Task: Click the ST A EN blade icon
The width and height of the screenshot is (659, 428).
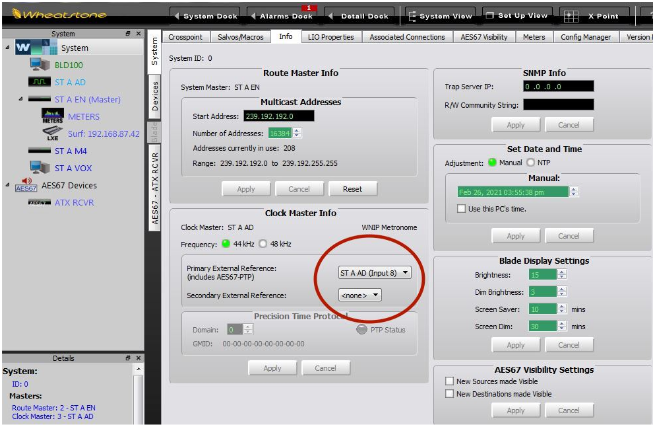Action: (40, 99)
